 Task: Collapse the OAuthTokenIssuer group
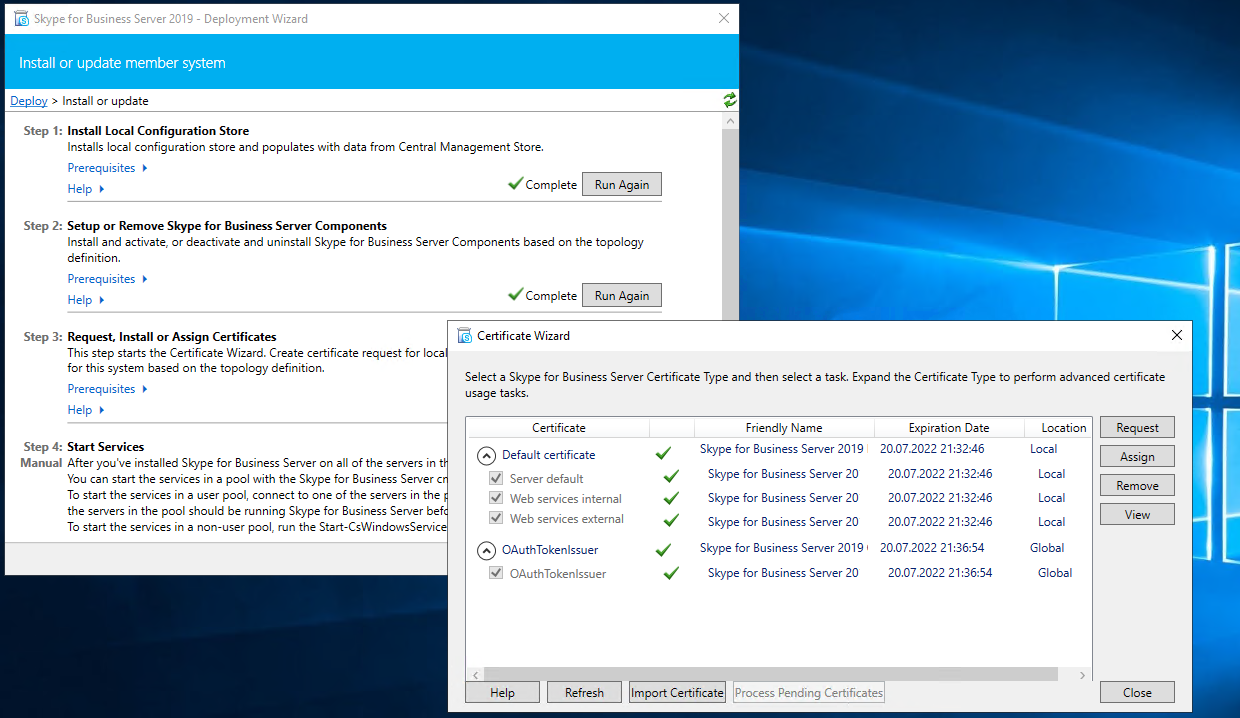[486, 550]
